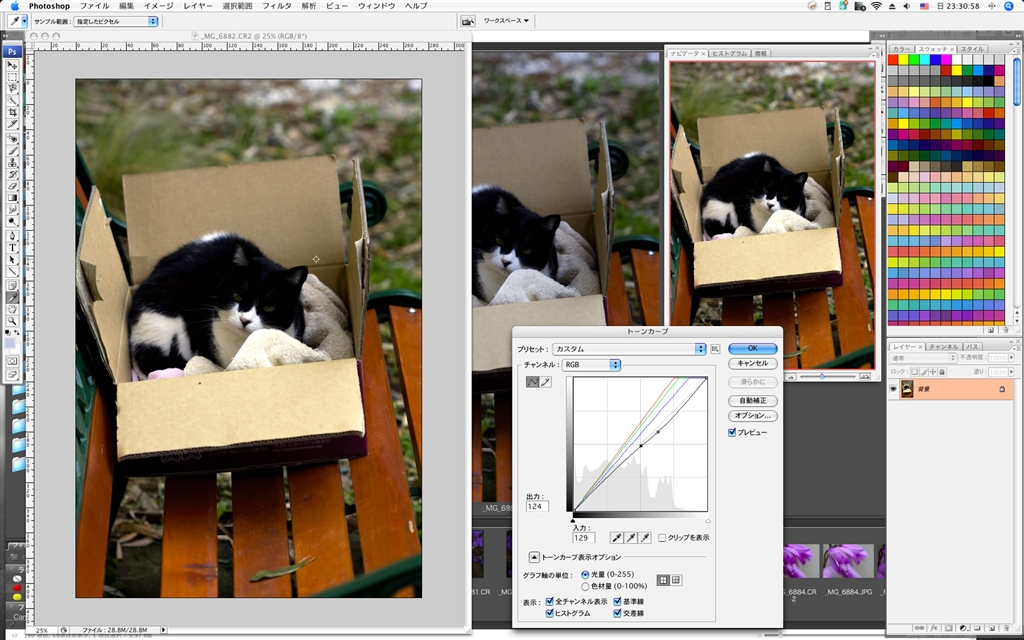The height and width of the screenshot is (640, 1024).
Task: Uncheck 全チャンネル表示 checkbox
Action: (x=549, y=601)
